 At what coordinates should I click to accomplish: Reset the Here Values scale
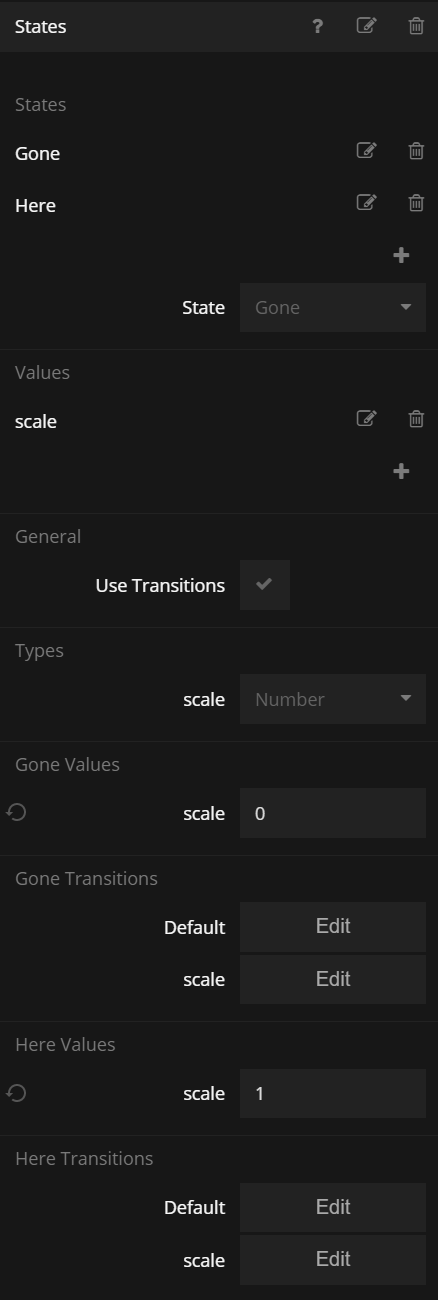(x=16, y=1093)
